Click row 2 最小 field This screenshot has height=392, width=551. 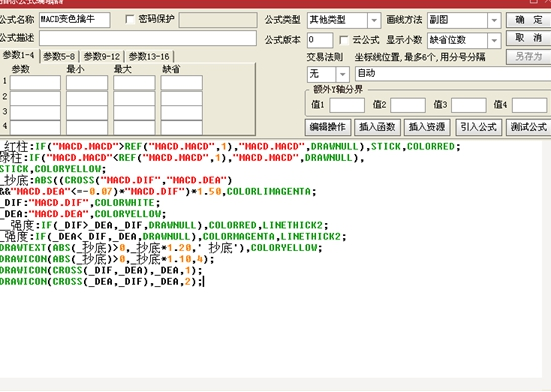tap(87, 98)
